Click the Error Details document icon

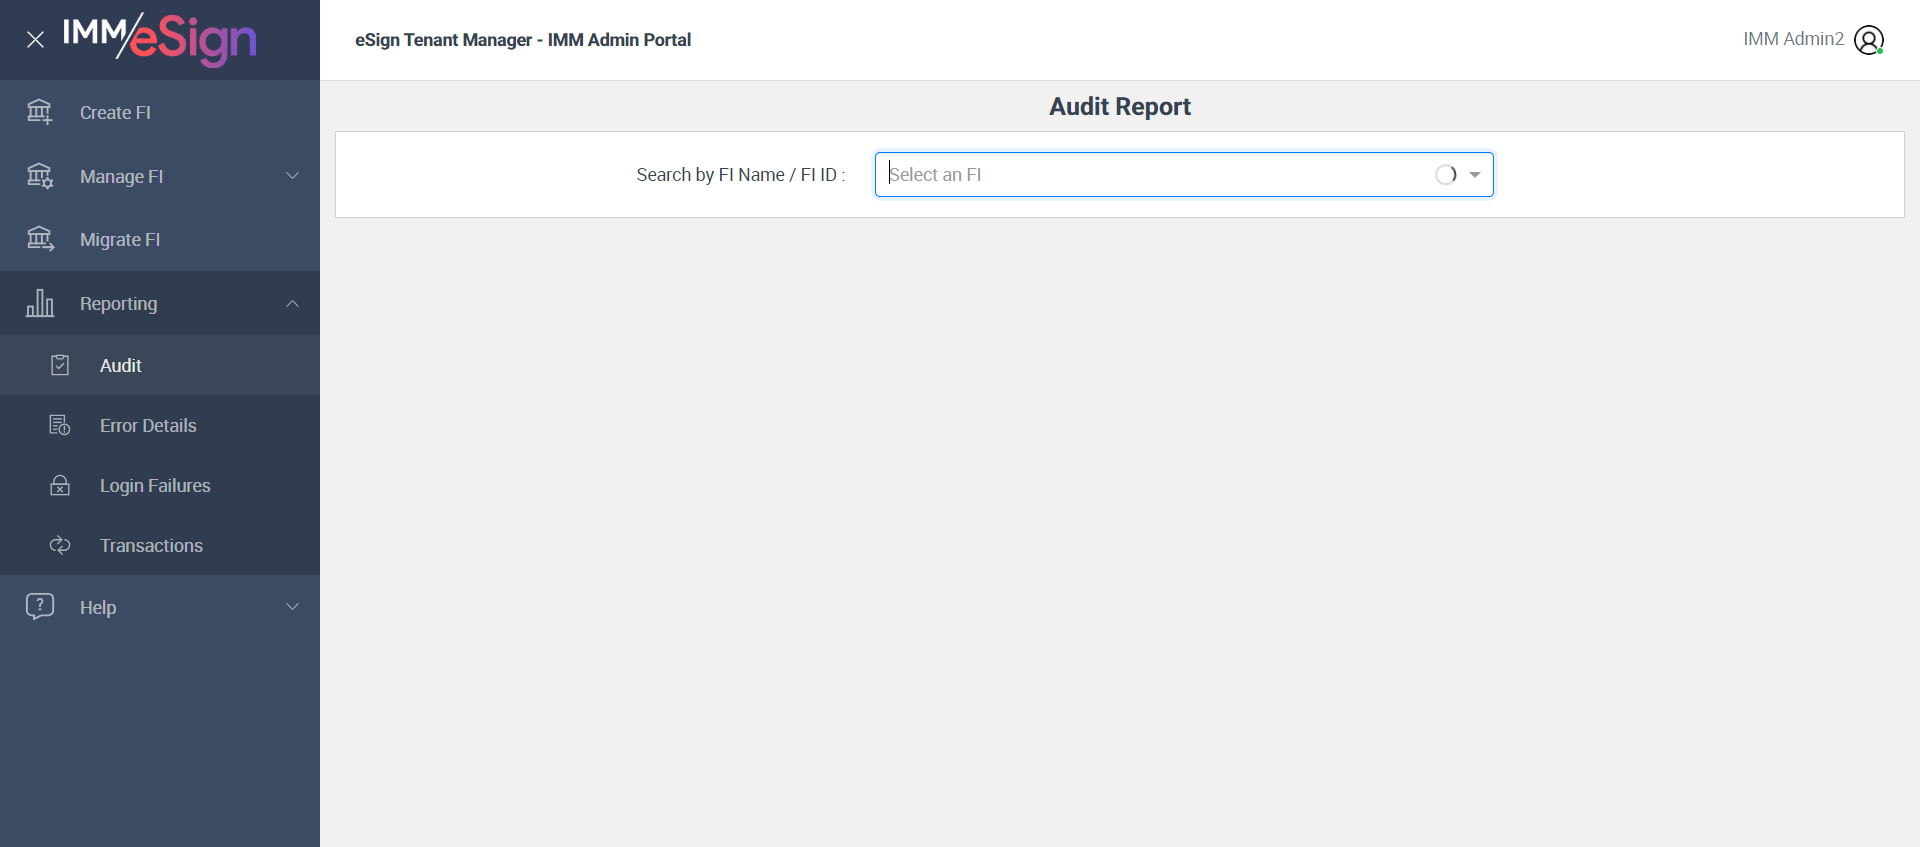pos(60,425)
